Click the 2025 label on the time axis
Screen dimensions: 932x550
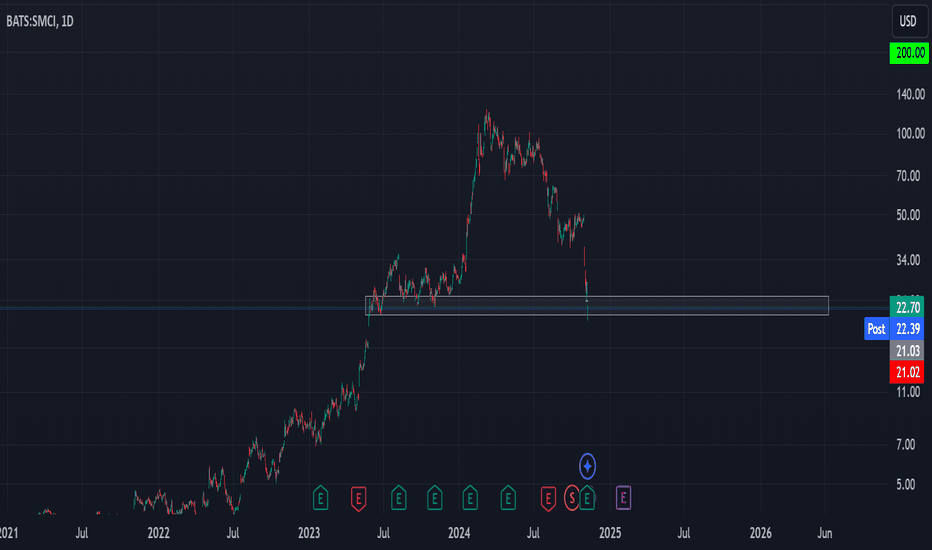610,533
